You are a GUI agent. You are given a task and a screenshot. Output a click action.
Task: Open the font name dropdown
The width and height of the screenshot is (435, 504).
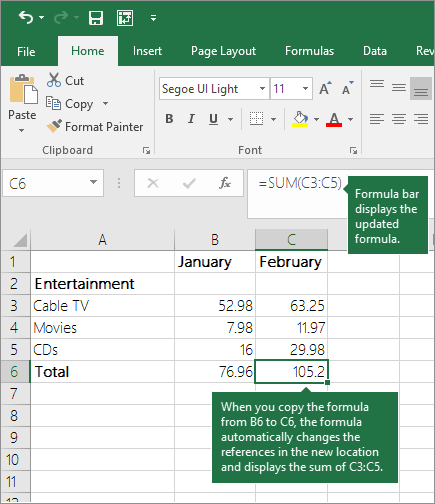[262, 89]
